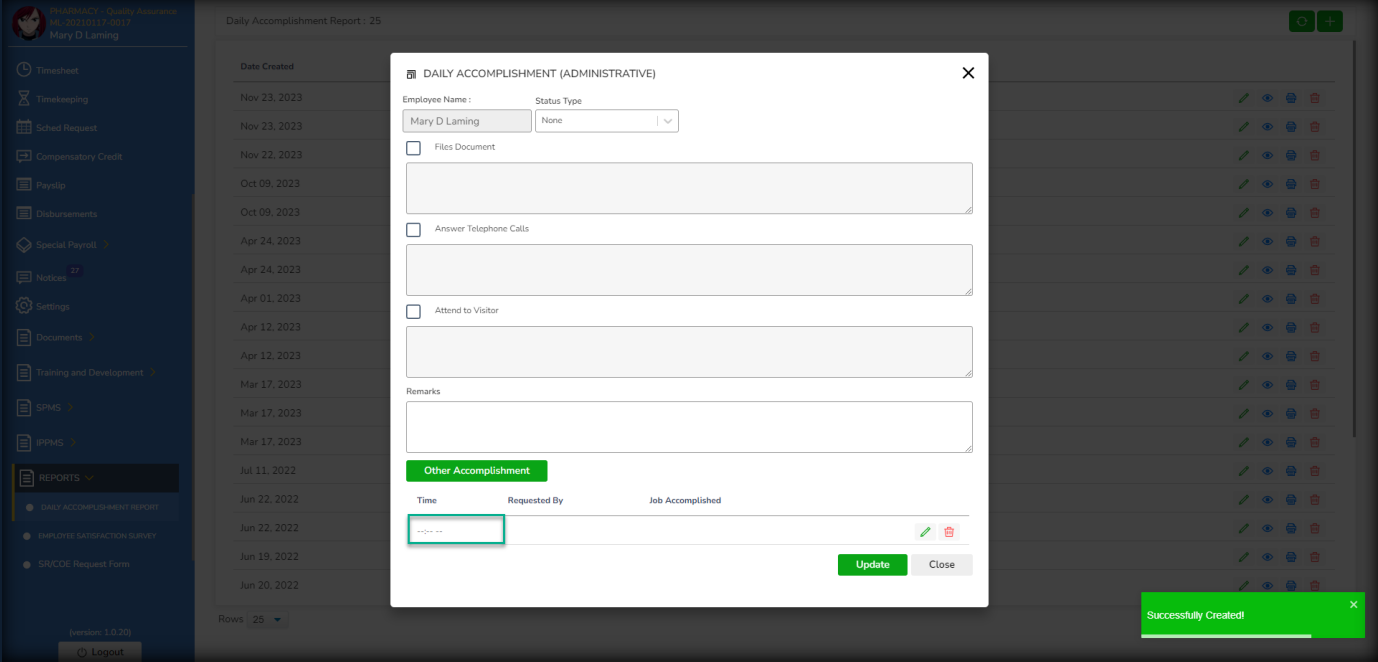Click the green plus add-report button
This screenshot has height=662, width=1378.
(1329, 21)
